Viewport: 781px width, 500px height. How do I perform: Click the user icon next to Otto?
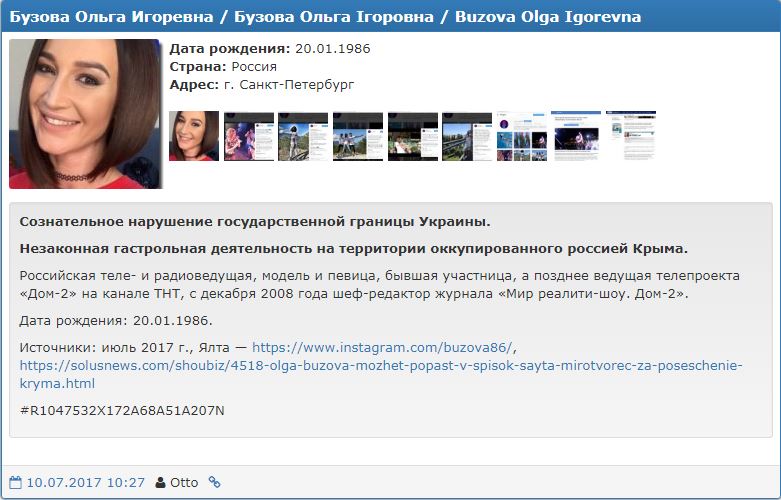pyautogui.click(x=160, y=482)
